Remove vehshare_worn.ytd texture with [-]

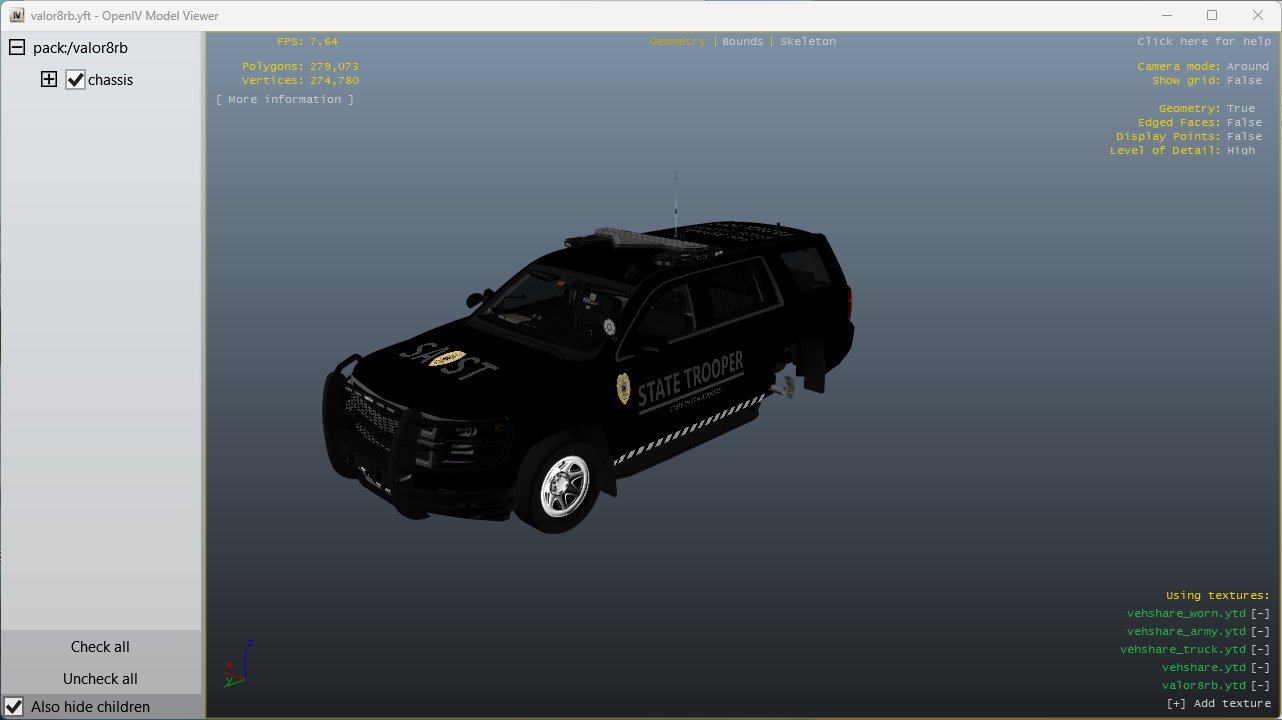click(x=1260, y=614)
